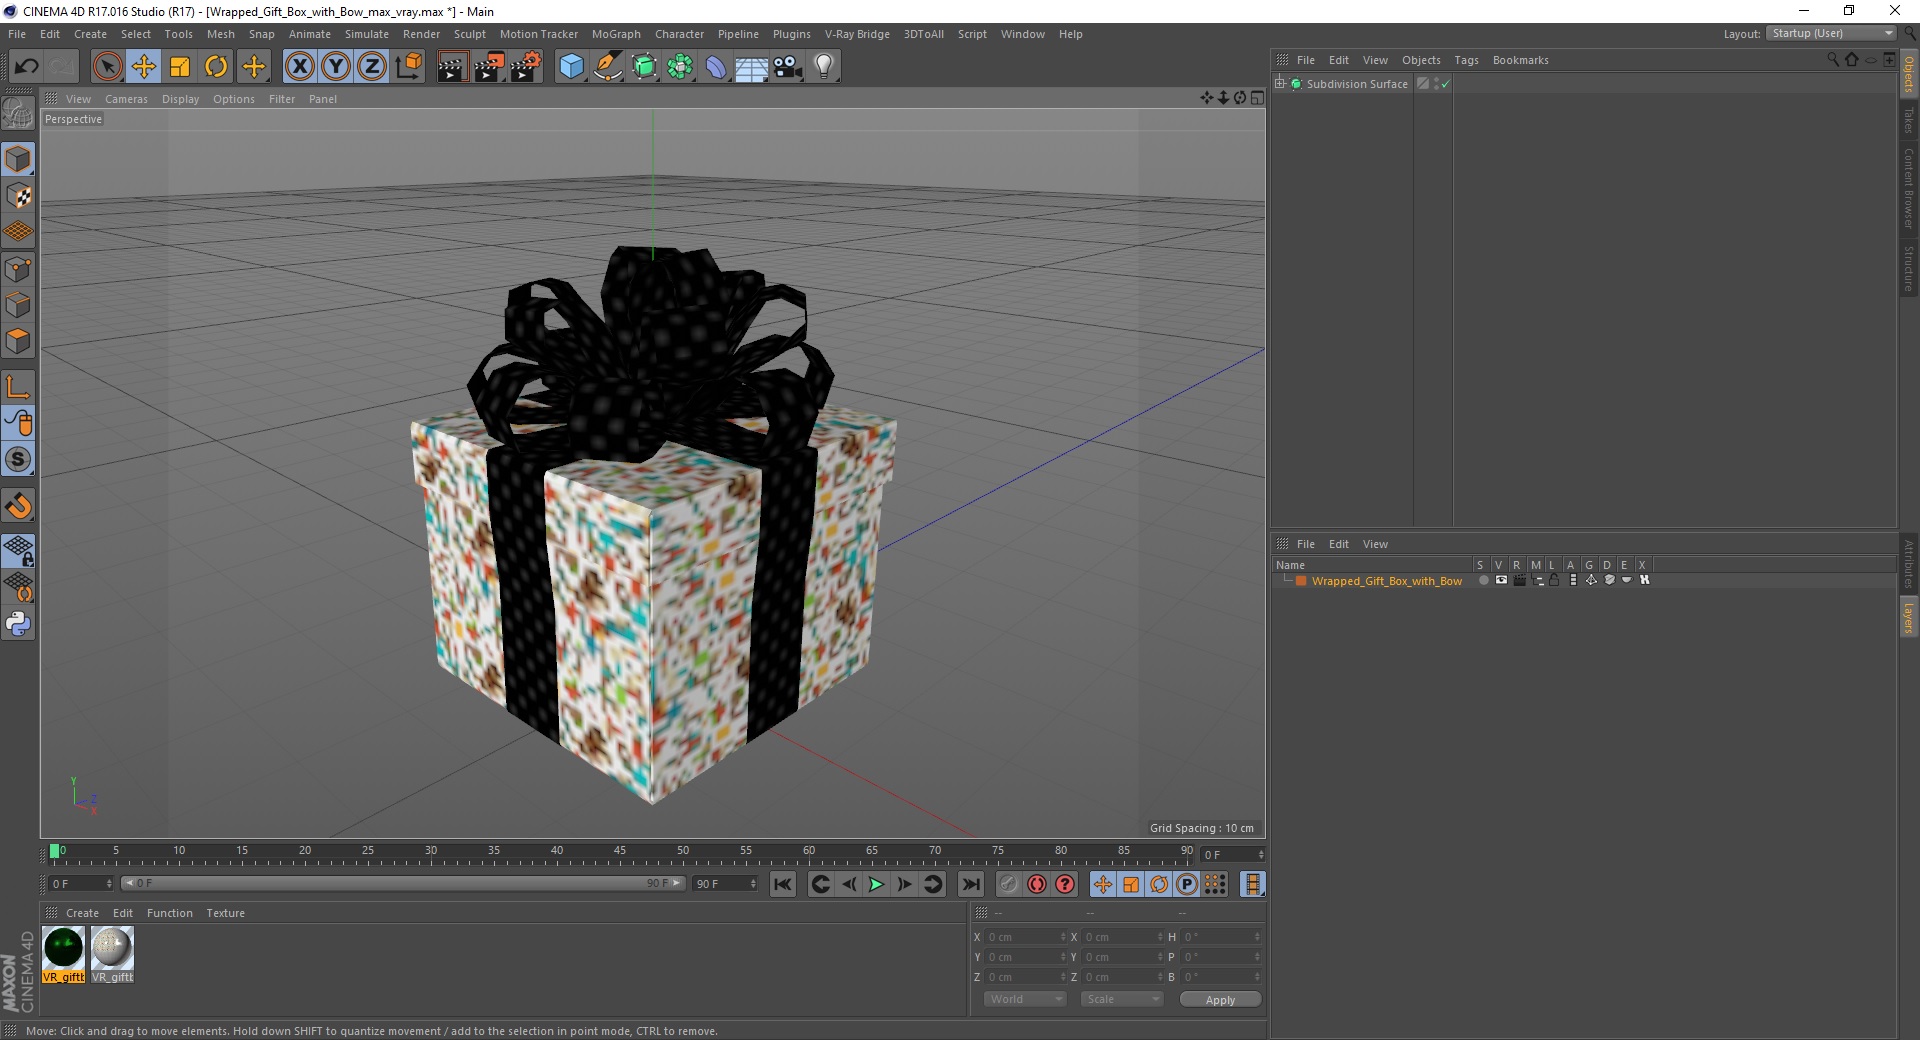Render the current view
Viewport: 1920px width, 1040px height.
coord(452,67)
